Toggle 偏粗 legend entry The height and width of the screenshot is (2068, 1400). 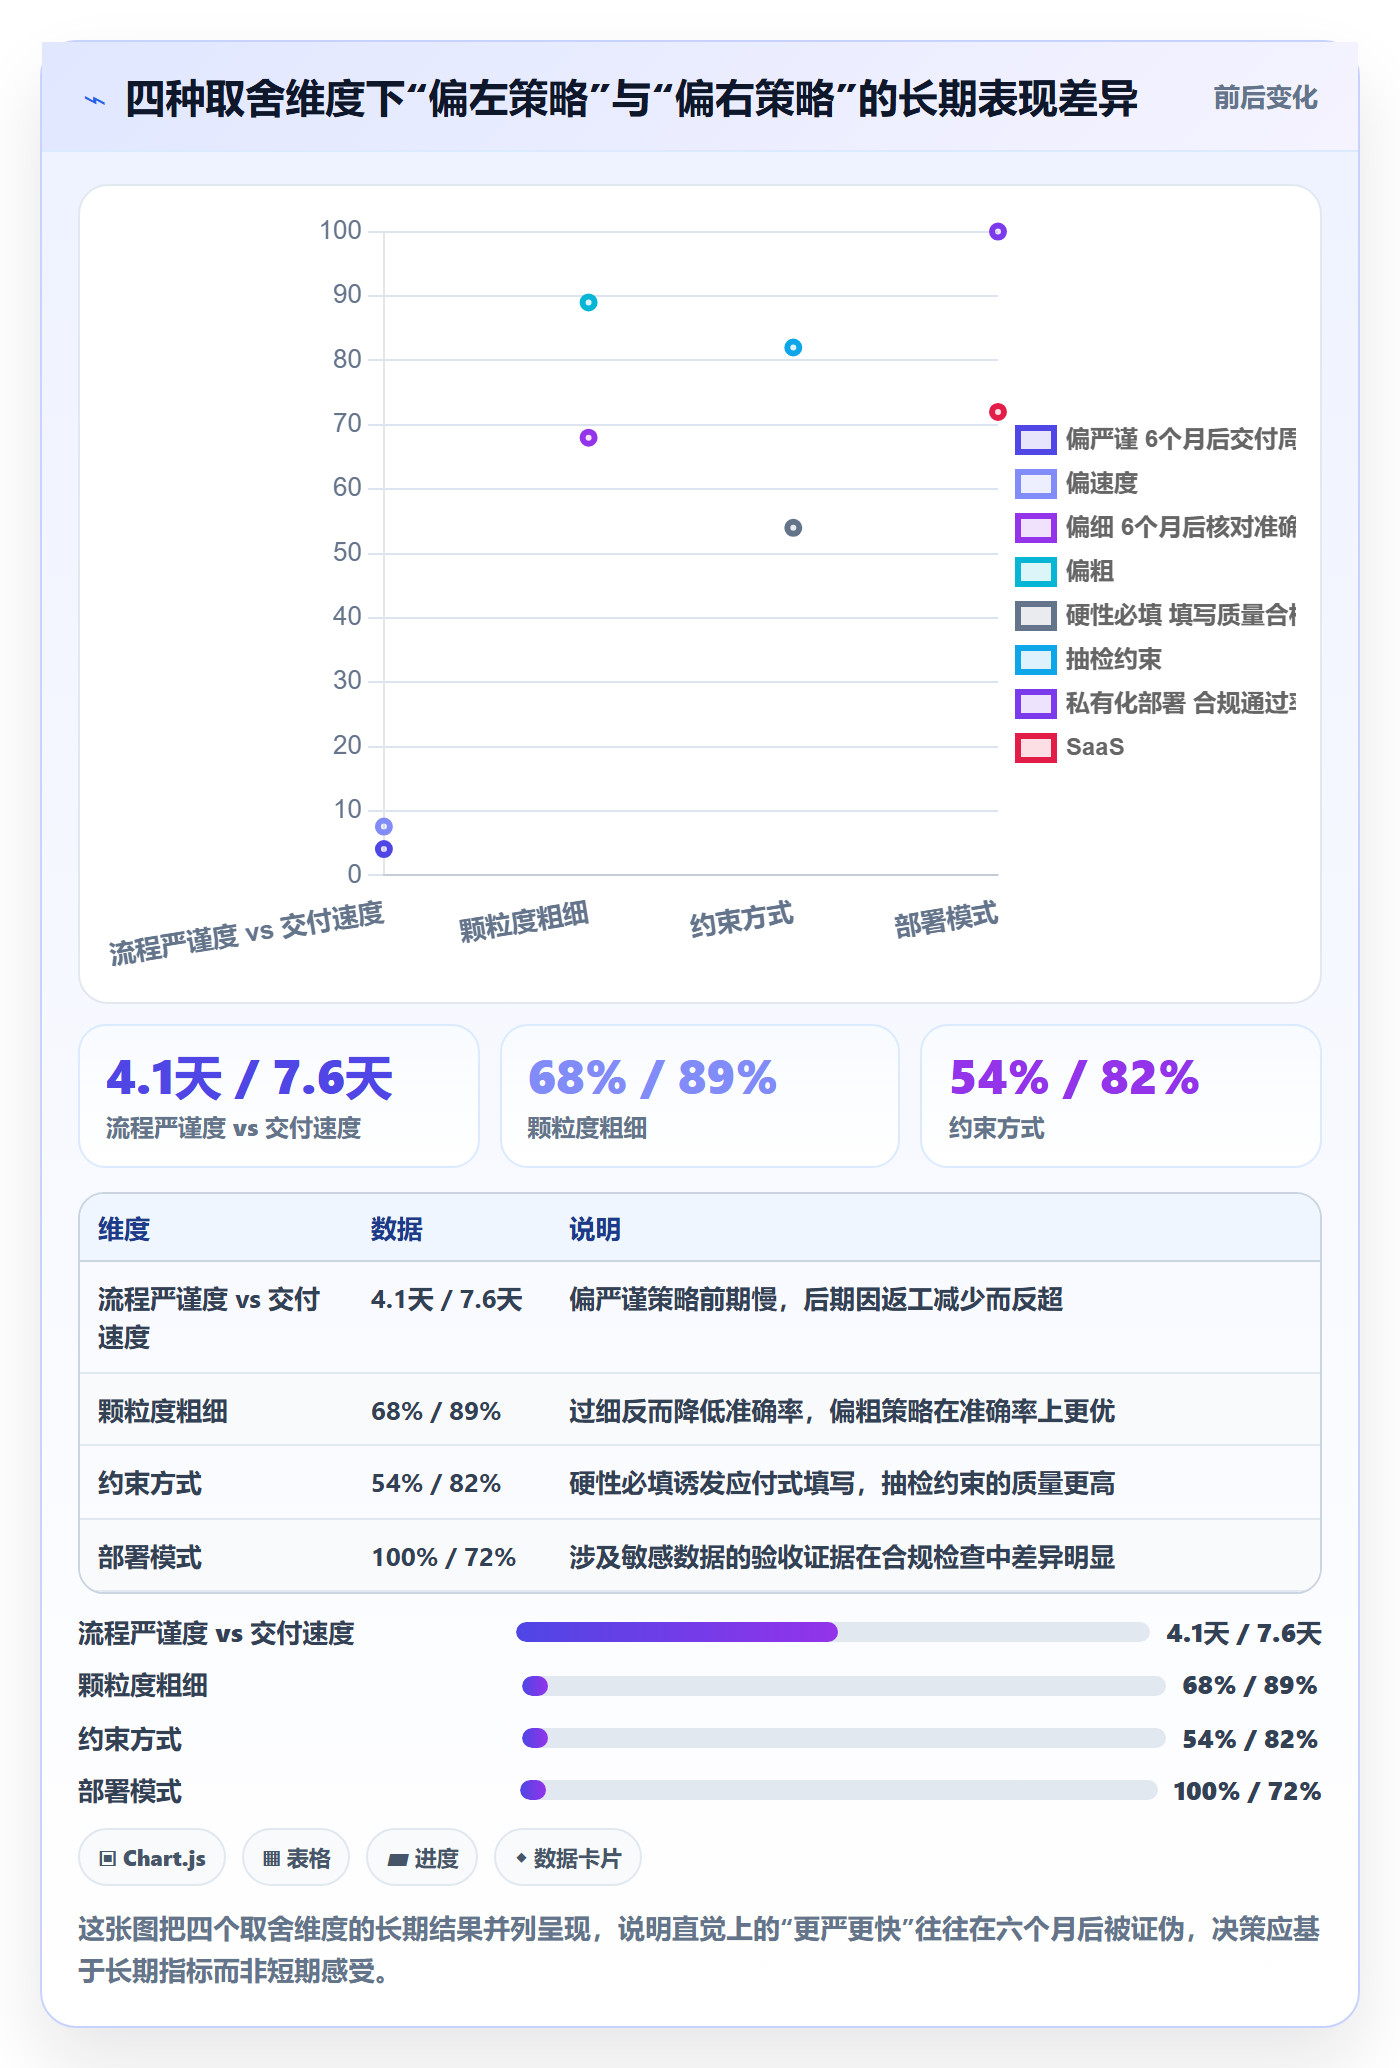tap(1064, 572)
